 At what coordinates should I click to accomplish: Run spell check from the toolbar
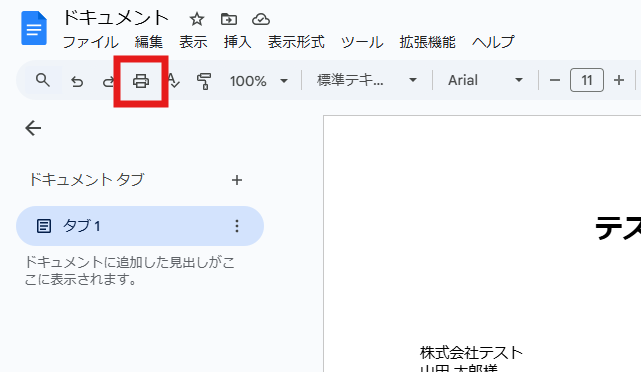click(x=173, y=81)
